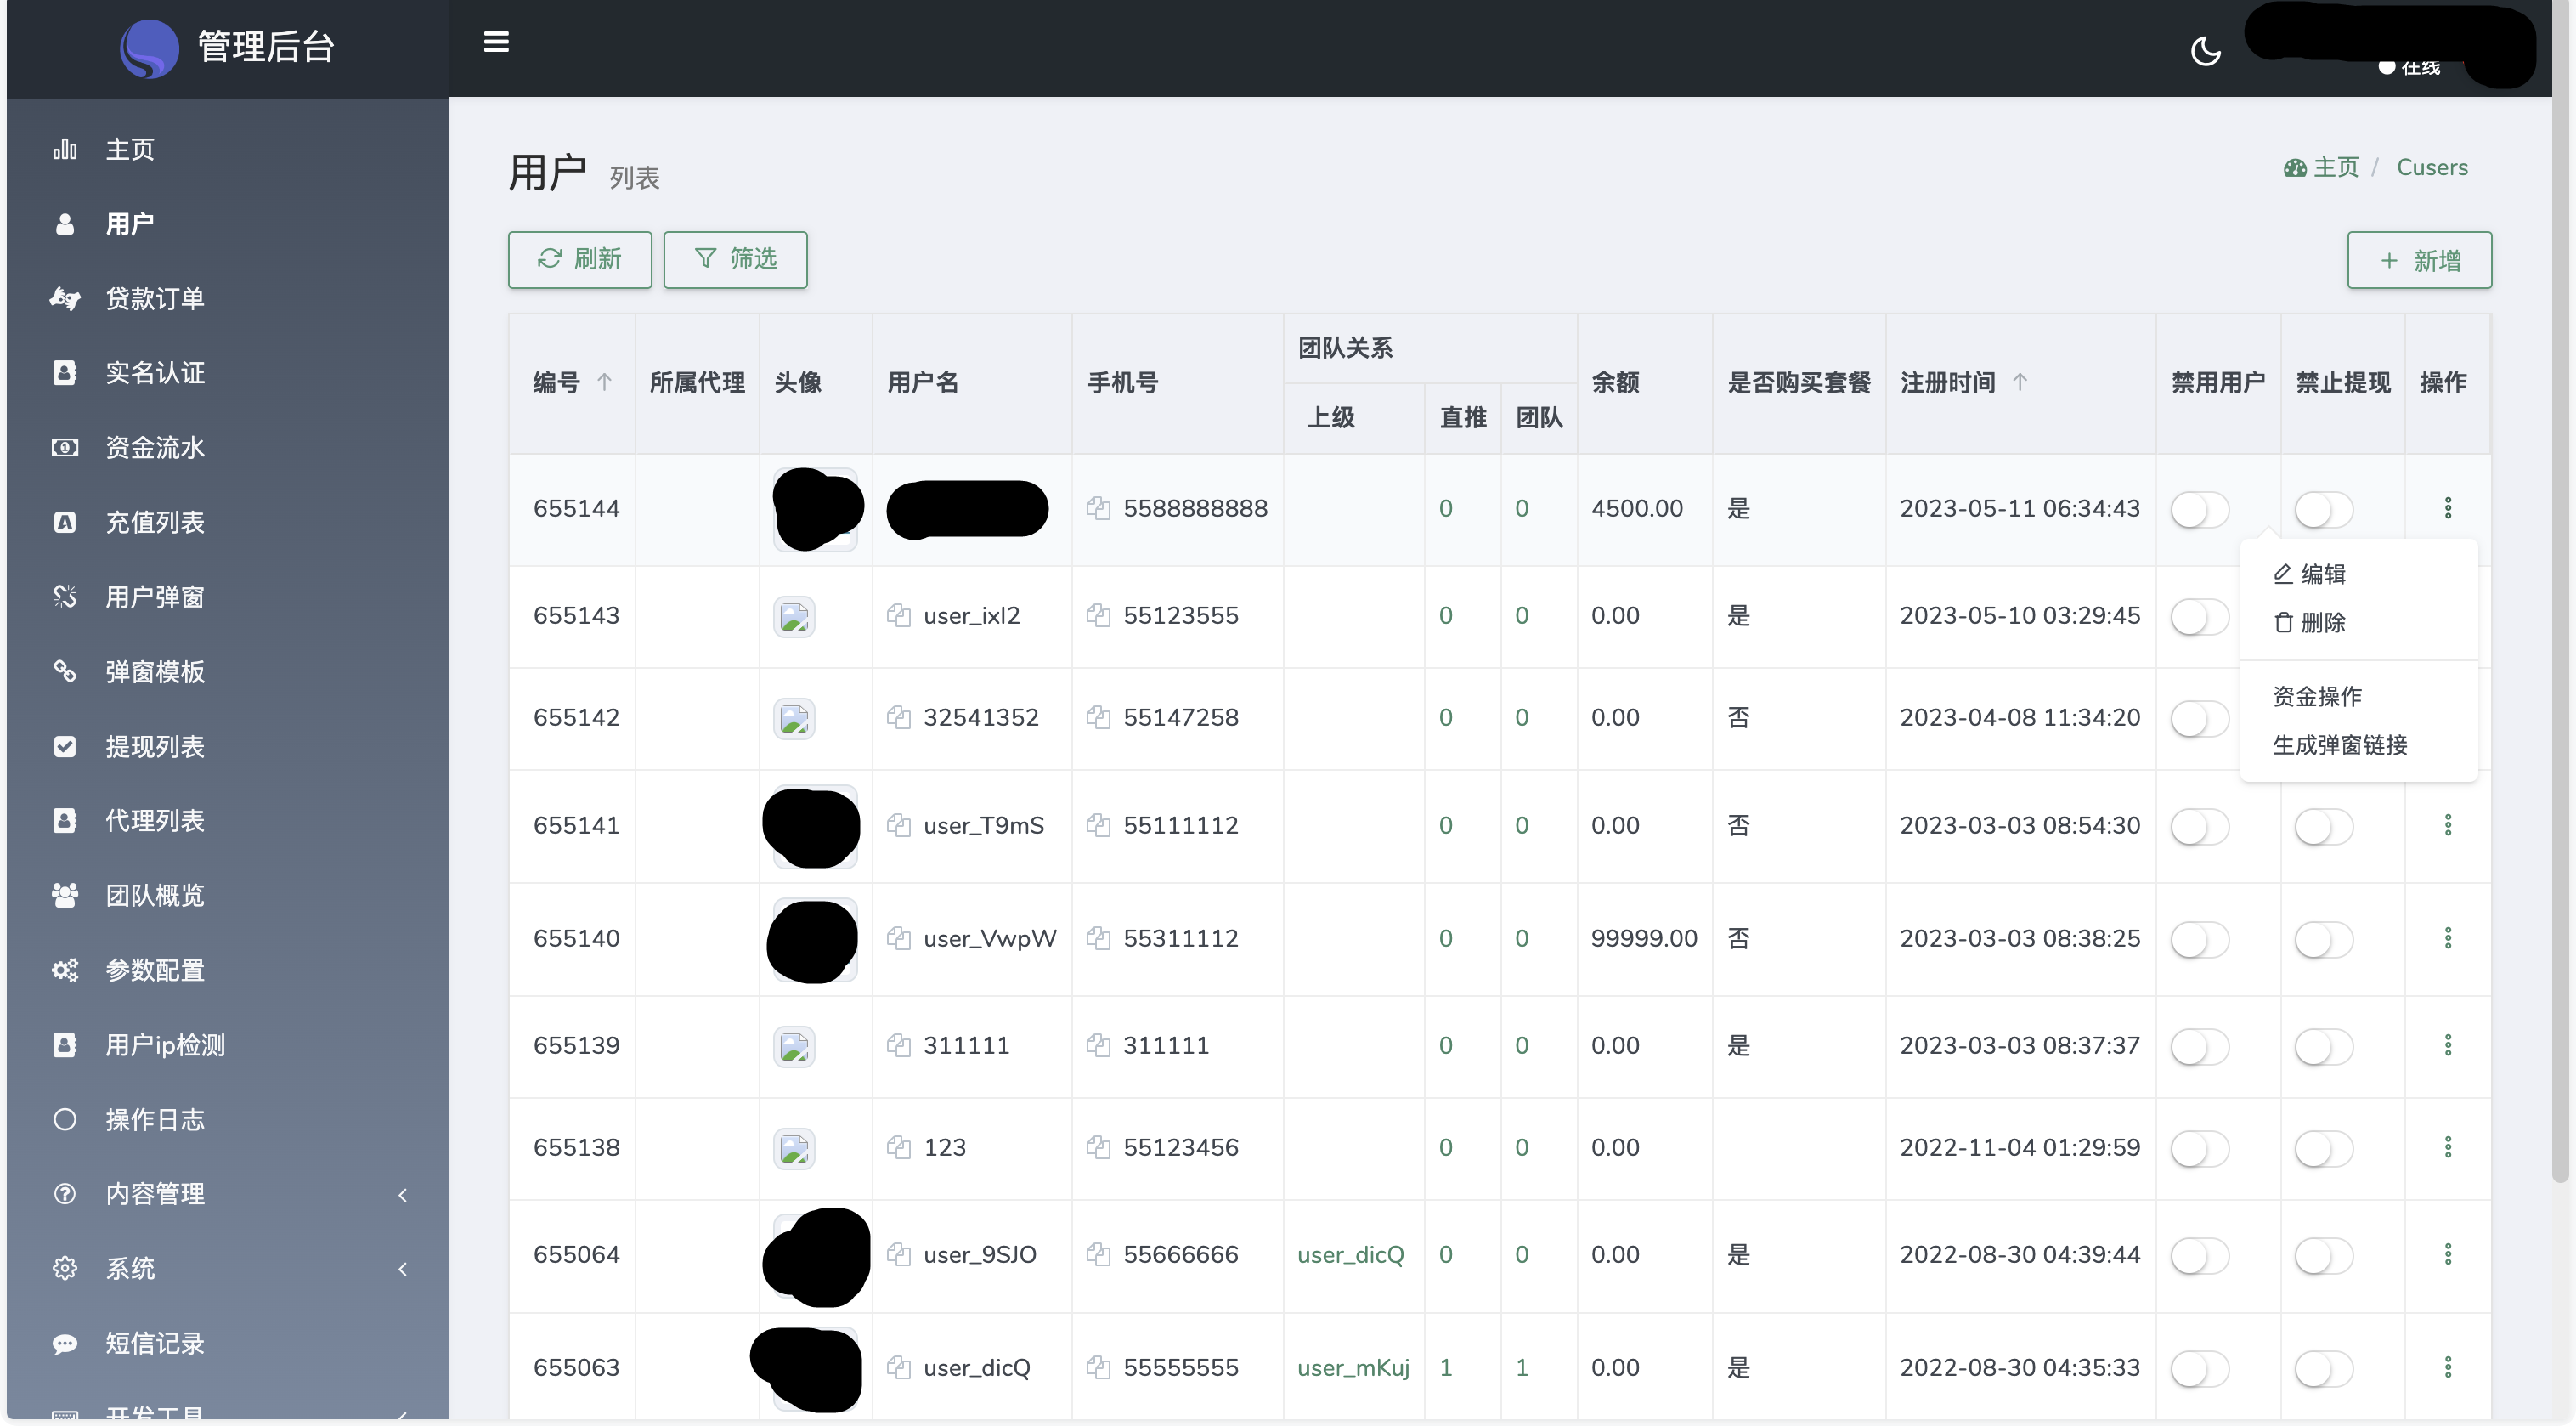
Task: Enable 禁用用户 switch for user 655144
Action: point(2199,509)
